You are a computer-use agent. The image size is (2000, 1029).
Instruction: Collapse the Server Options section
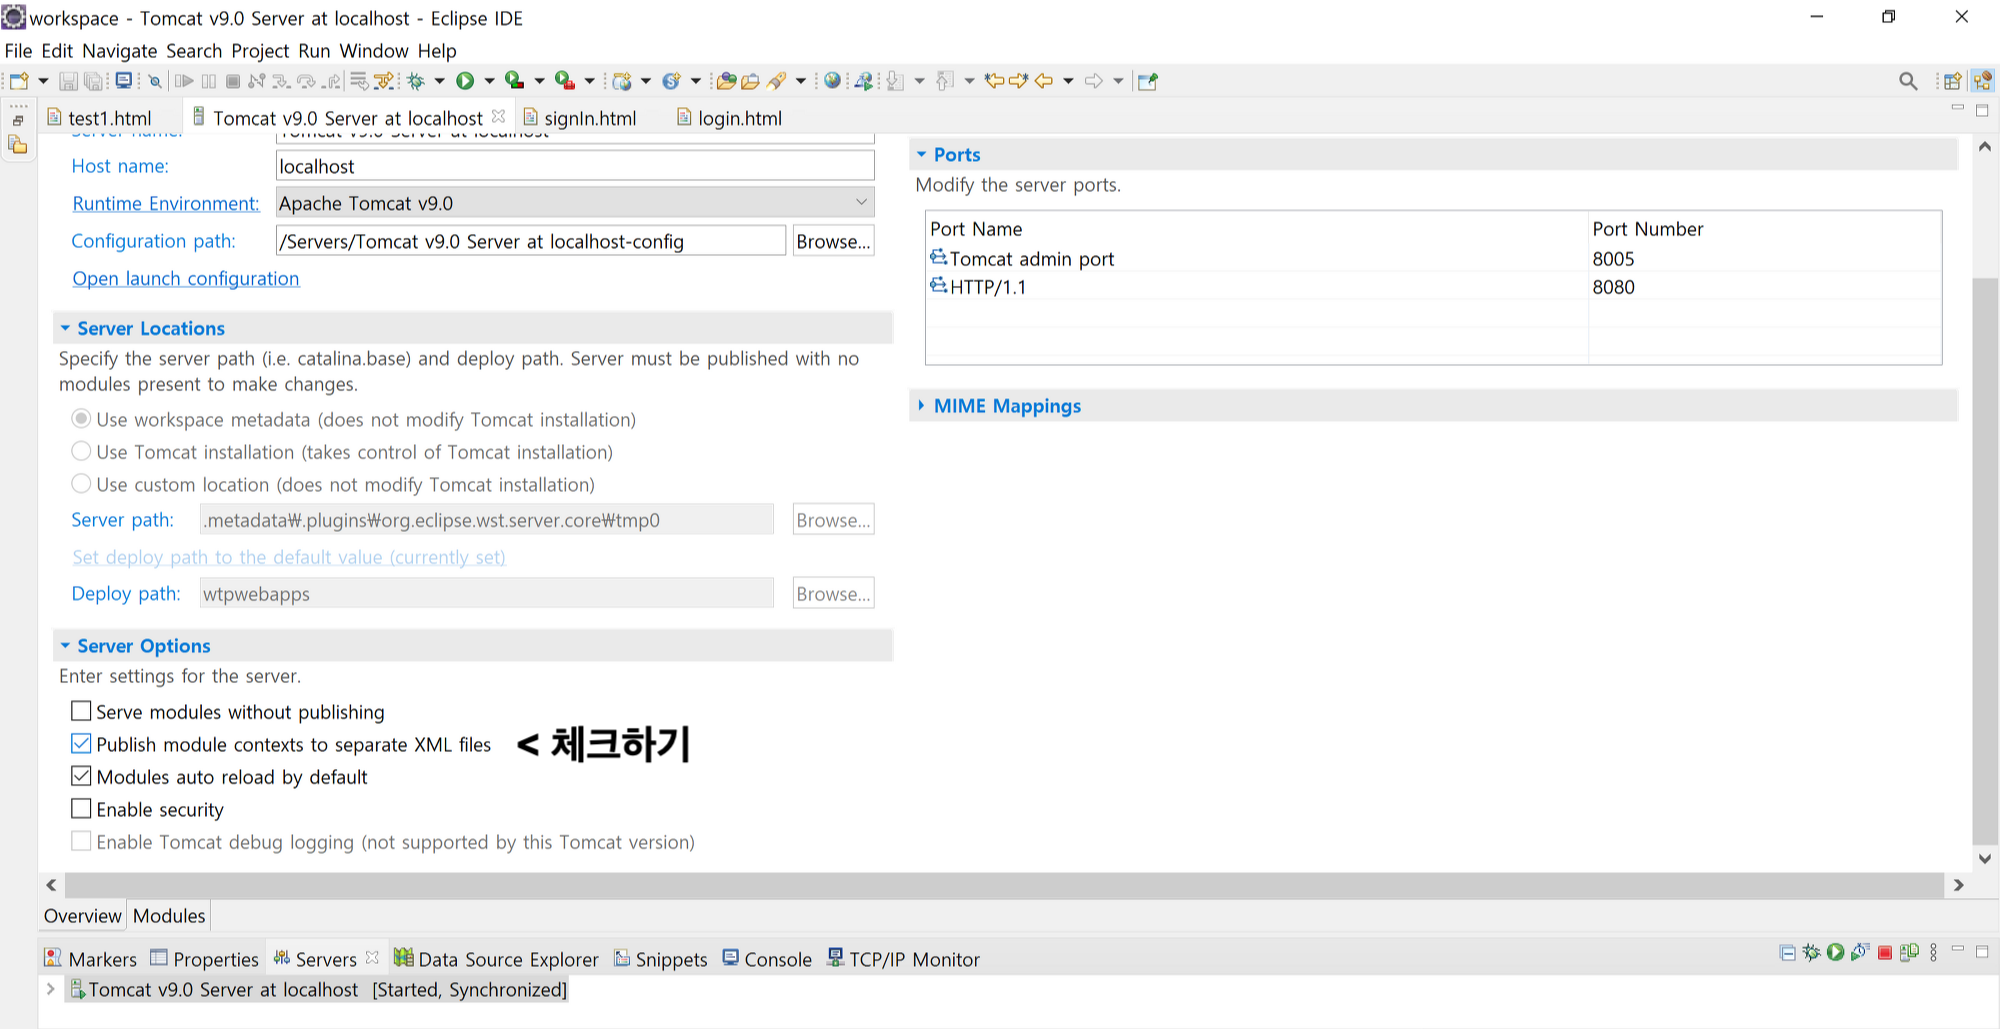click(65, 646)
